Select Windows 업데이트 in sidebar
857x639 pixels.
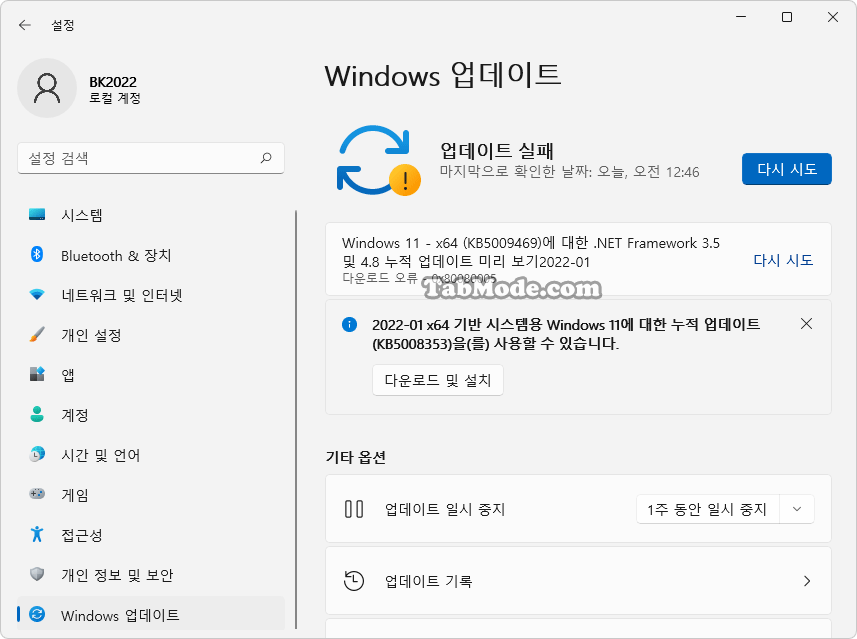(151, 614)
